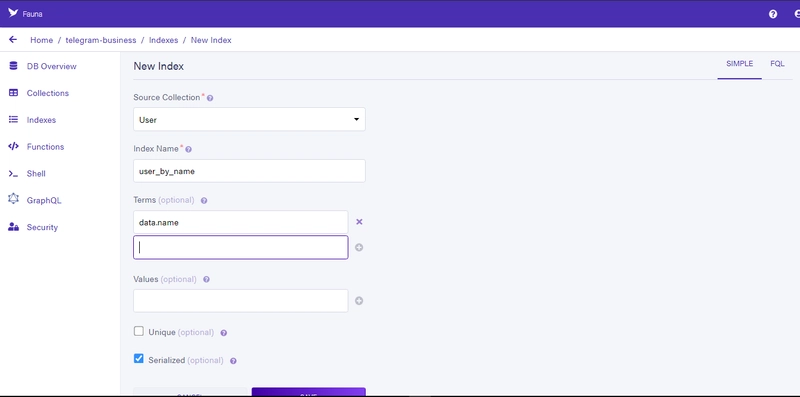The width and height of the screenshot is (800, 397).
Task: Switch to the SIMPLE tab
Action: pyautogui.click(x=739, y=64)
